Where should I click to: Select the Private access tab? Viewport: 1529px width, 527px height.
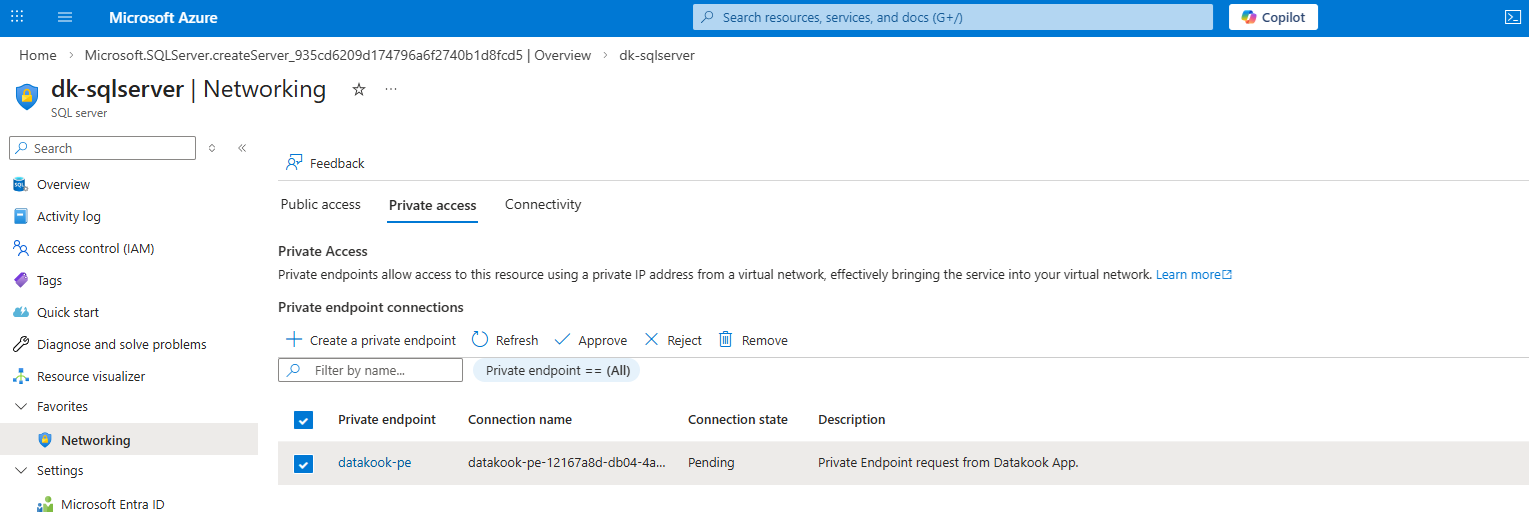[432, 205]
